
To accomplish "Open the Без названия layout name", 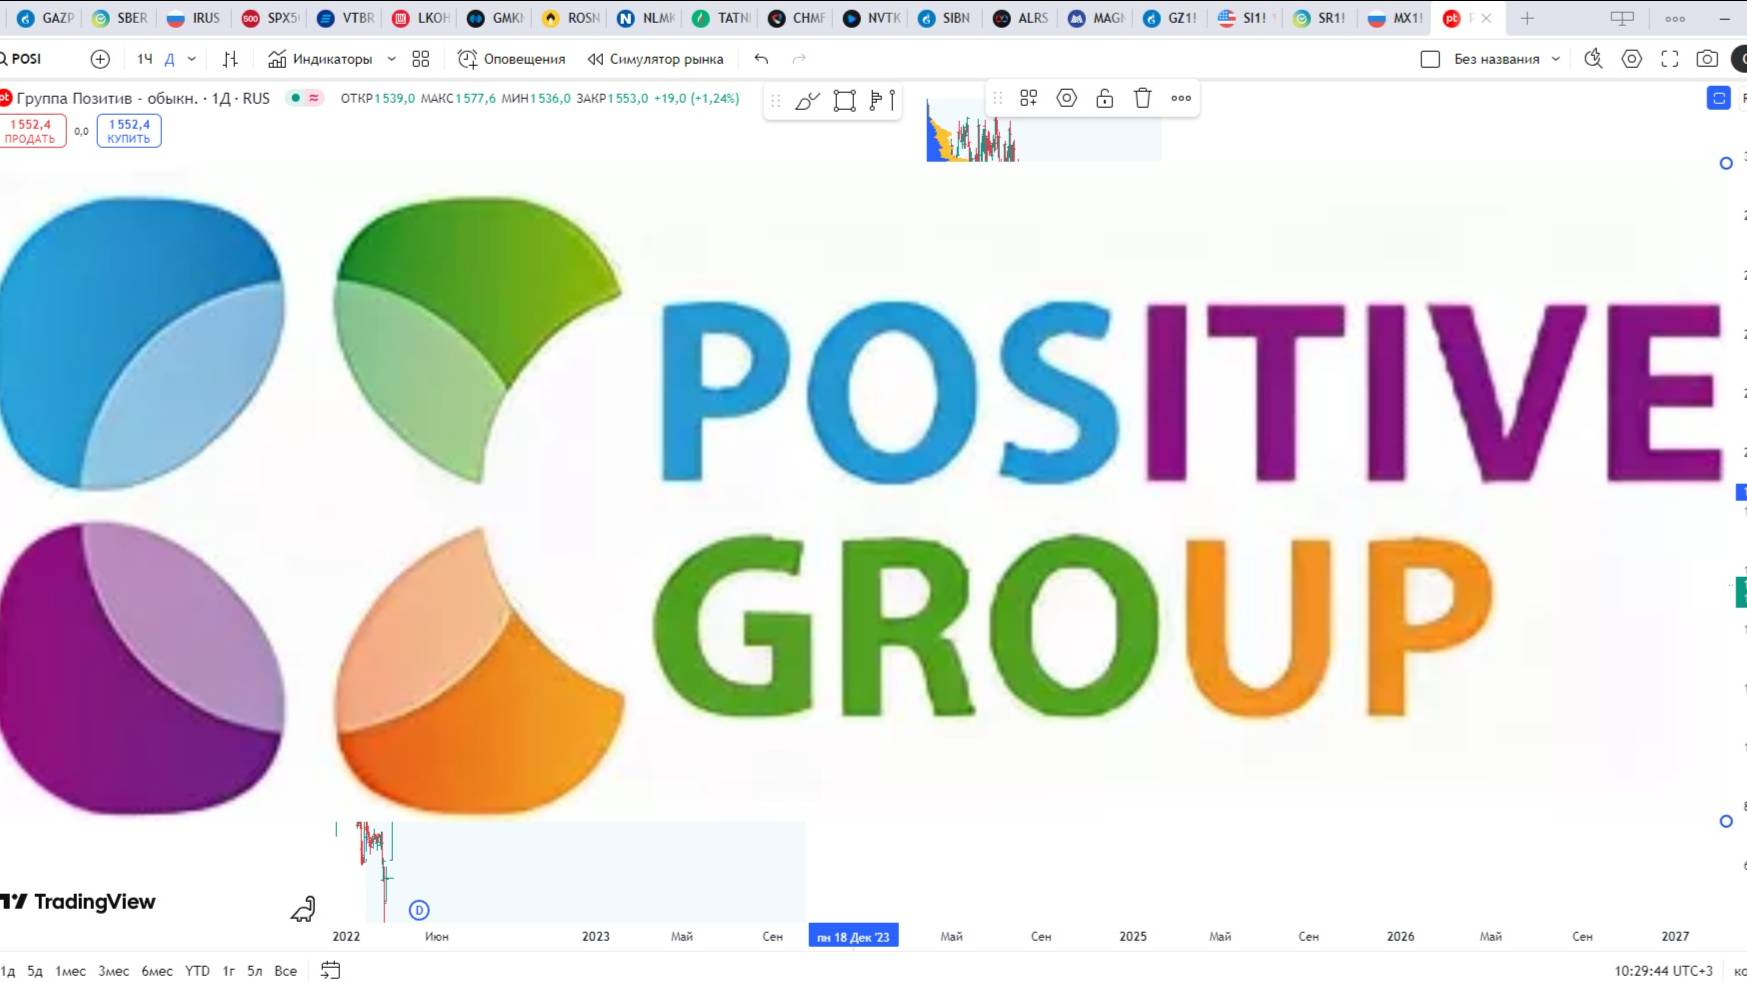I will 1496,59.
